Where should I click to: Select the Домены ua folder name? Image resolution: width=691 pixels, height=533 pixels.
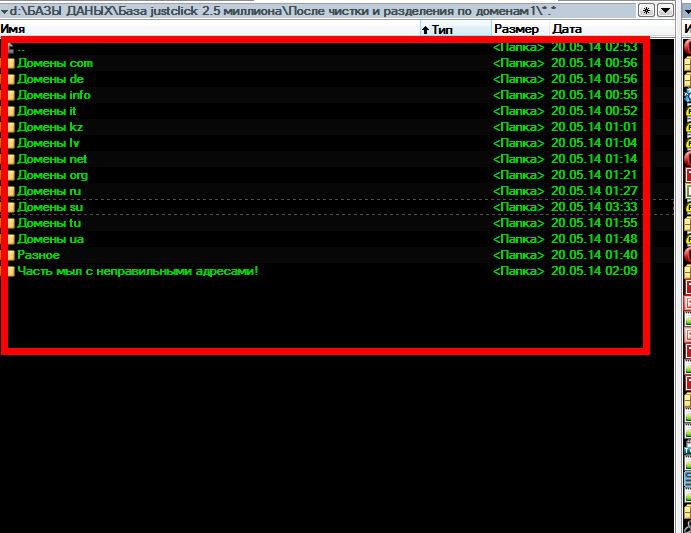click(50, 239)
